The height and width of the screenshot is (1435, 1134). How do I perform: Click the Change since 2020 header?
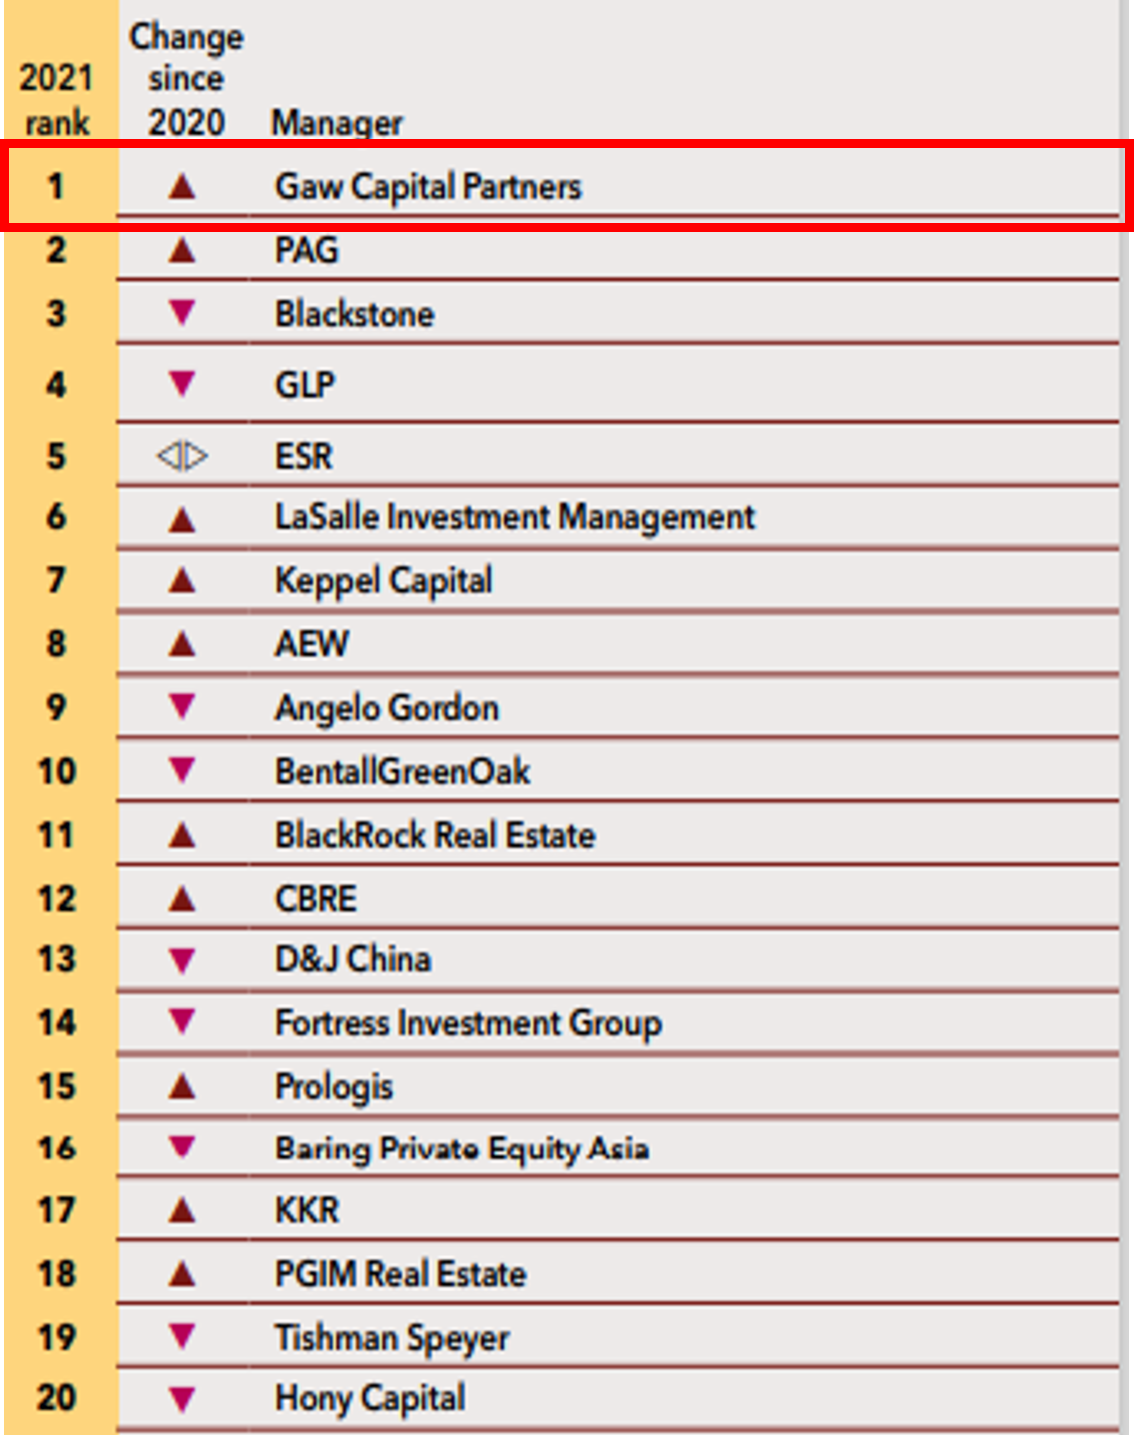point(186,79)
